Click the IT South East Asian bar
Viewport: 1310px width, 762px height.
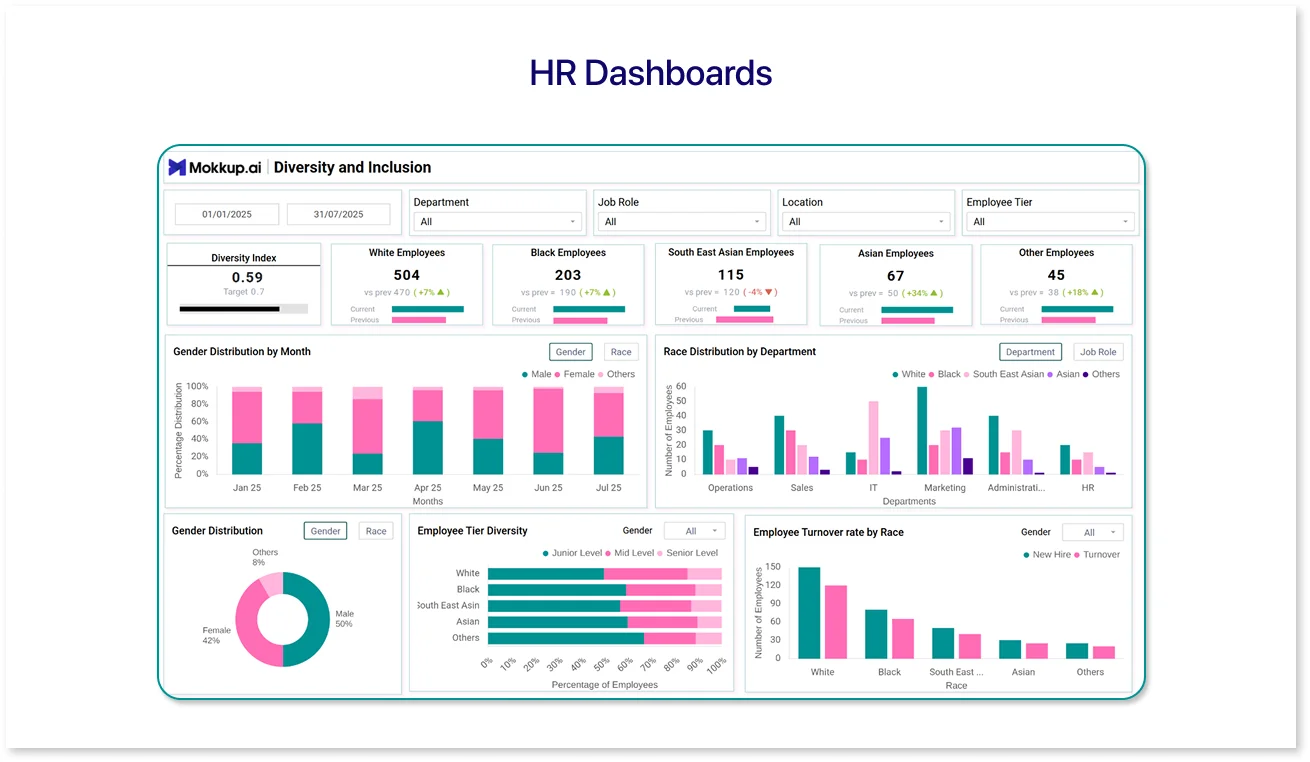coord(874,438)
